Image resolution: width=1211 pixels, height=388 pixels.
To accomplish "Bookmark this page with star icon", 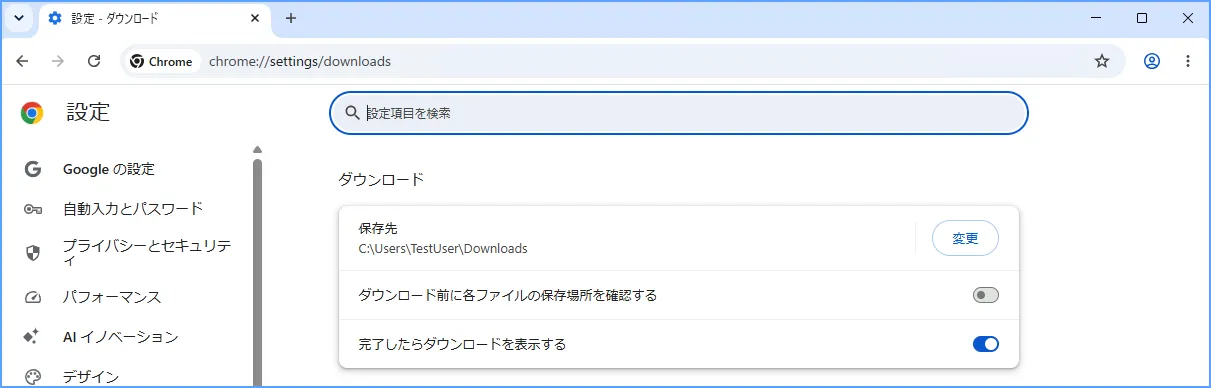I will click(1102, 61).
